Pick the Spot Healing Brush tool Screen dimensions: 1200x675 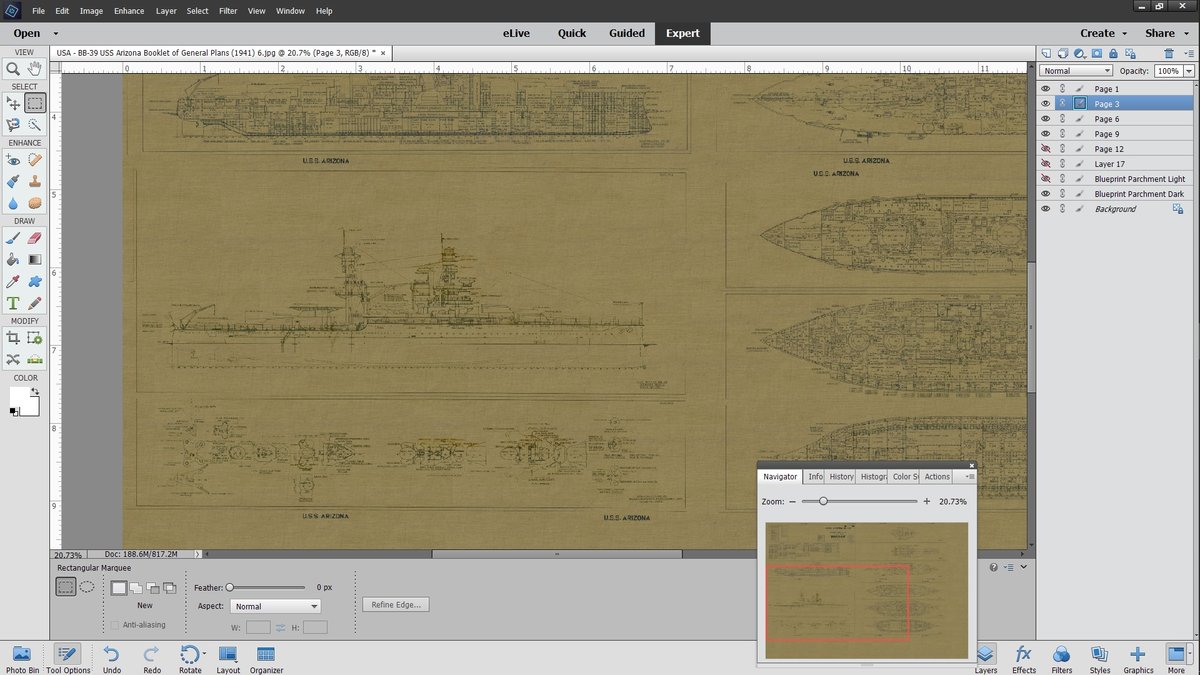coord(33,160)
